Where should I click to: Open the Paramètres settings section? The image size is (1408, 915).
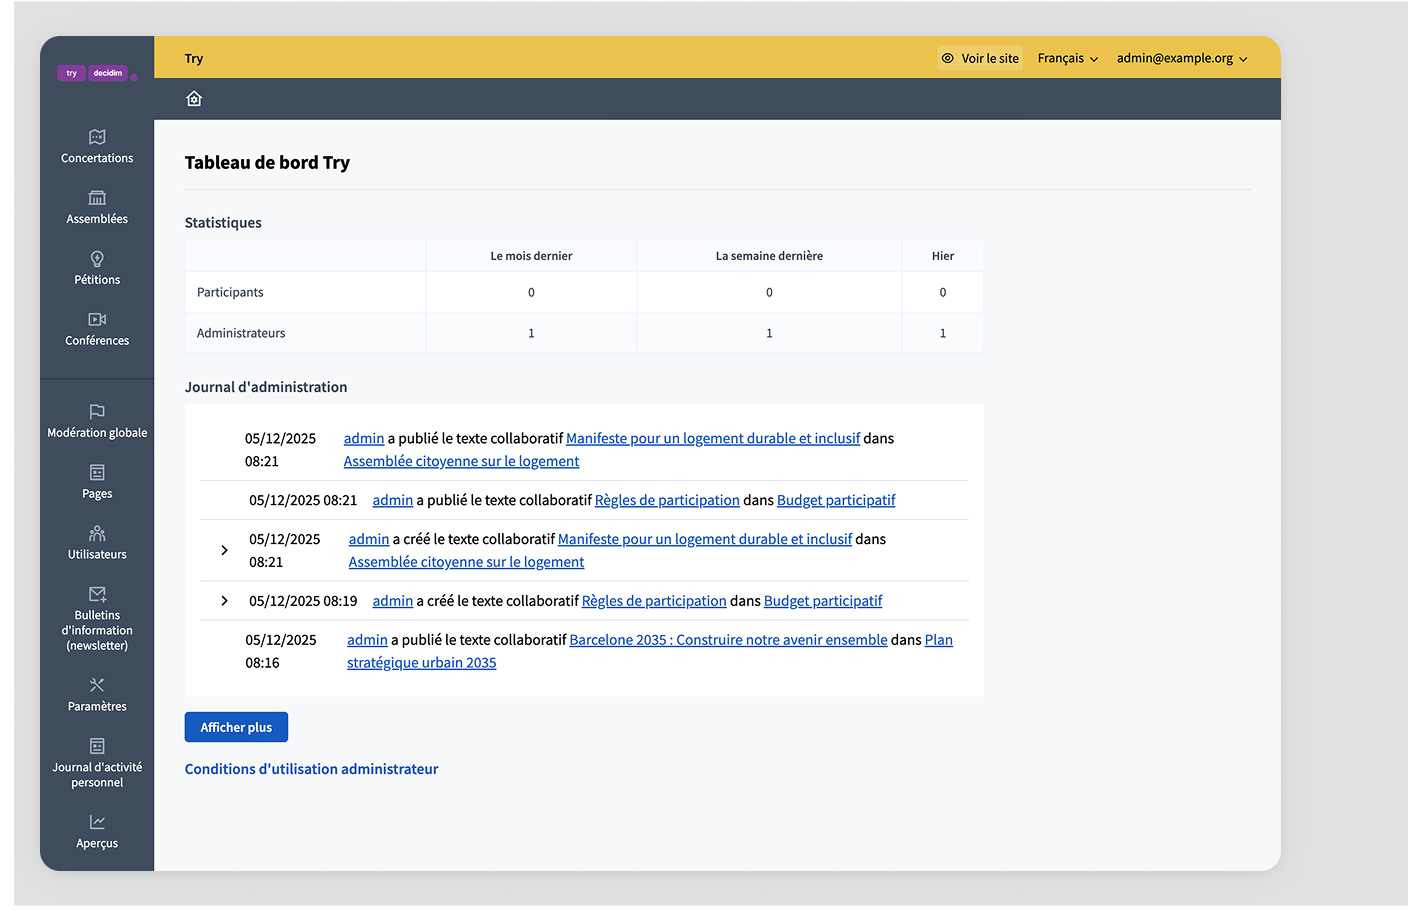[x=96, y=695]
